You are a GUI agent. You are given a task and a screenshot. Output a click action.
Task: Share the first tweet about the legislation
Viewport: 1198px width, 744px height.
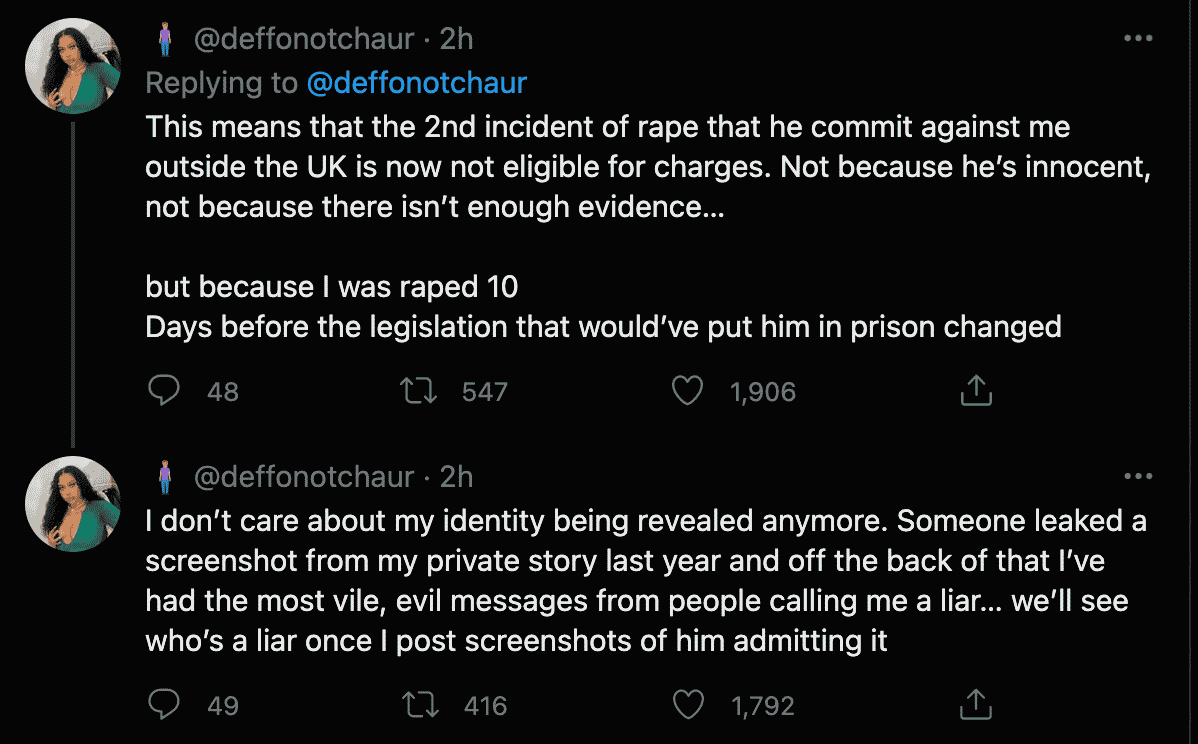[x=975, y=391]
